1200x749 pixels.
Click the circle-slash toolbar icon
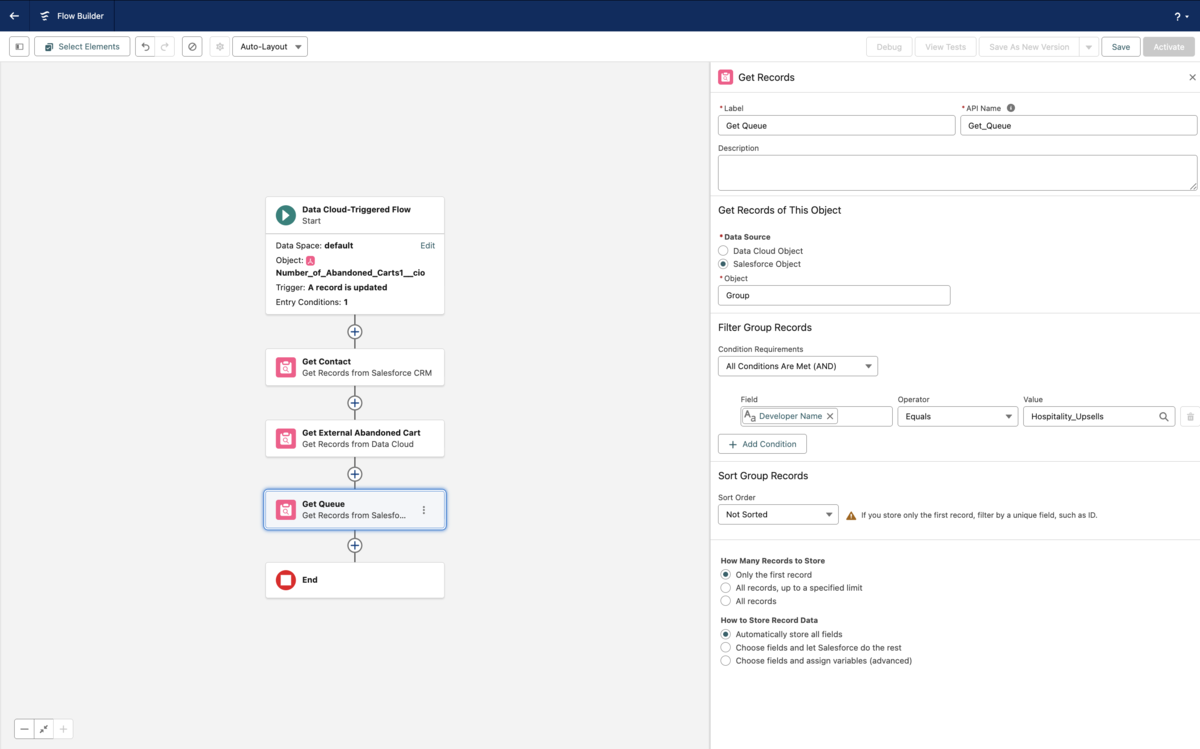pos(192,47)
